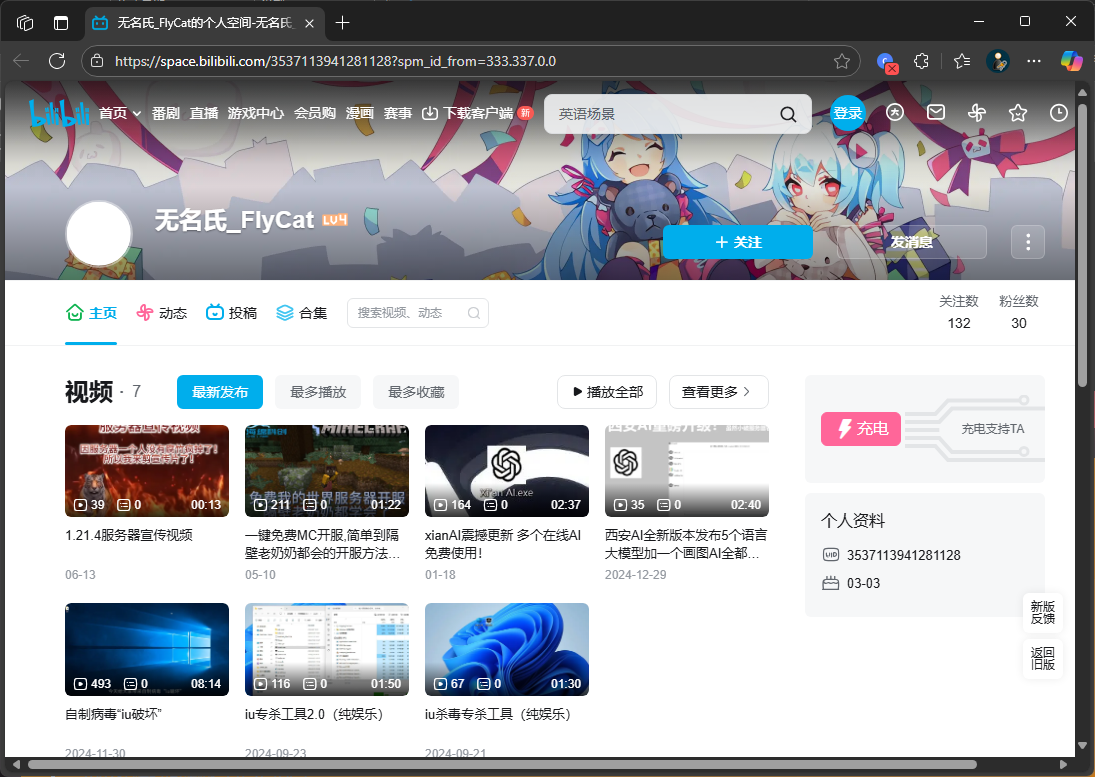Open the workspaces icon in title bar
Image resolution: width=1095 pixels, height=777 pixels.
tap(25, 23)
